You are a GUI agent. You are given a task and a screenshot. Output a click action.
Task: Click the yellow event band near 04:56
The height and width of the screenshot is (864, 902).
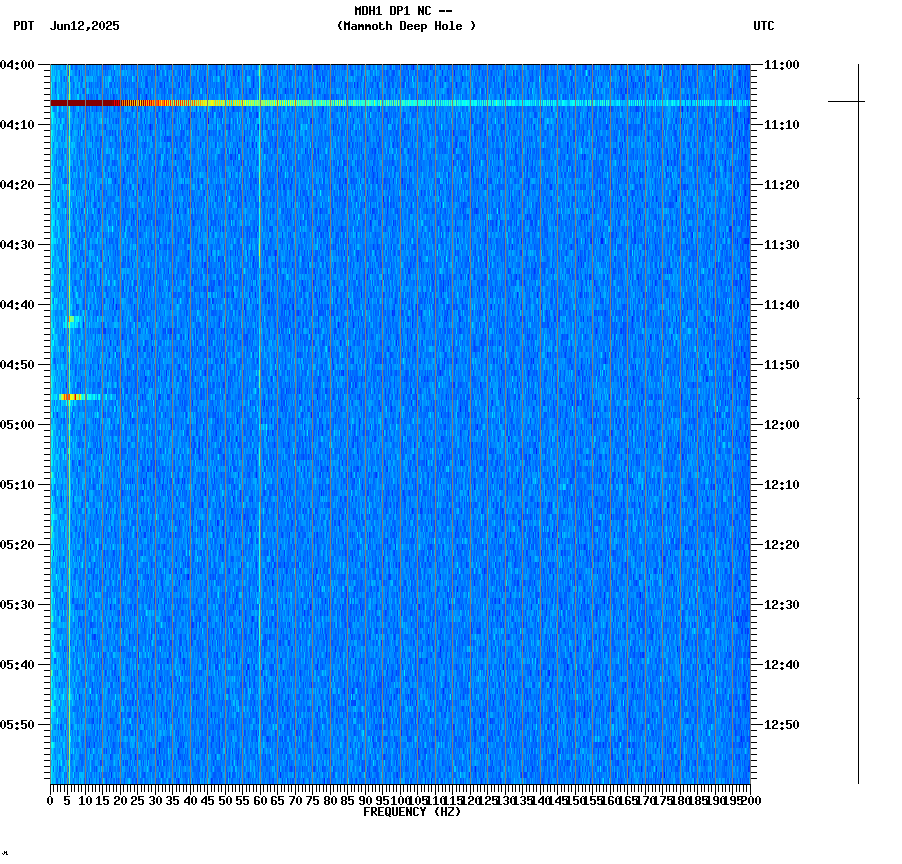70,396
